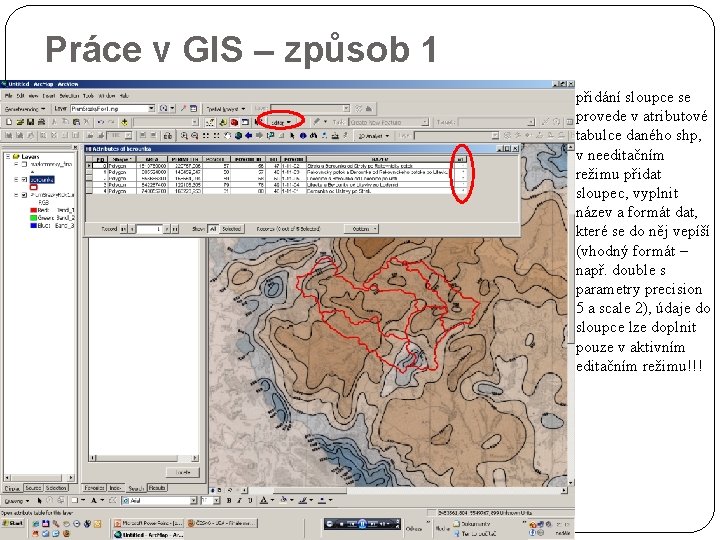Viewport: 720px width, 540px height.
Task: Click the record number input field in attribute table
Action: [150, 229]
